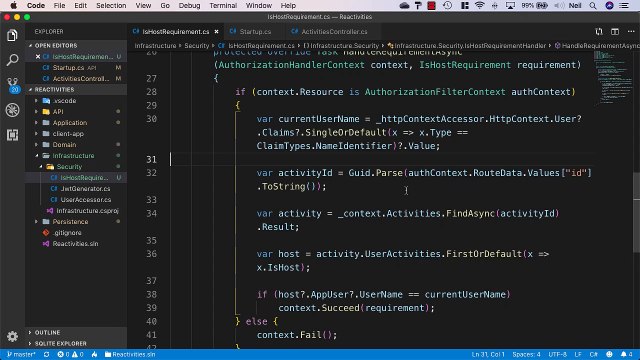Expand the SQLite Explorer panel
This screenshot has height=360, width=640.
tap(76, 343)
